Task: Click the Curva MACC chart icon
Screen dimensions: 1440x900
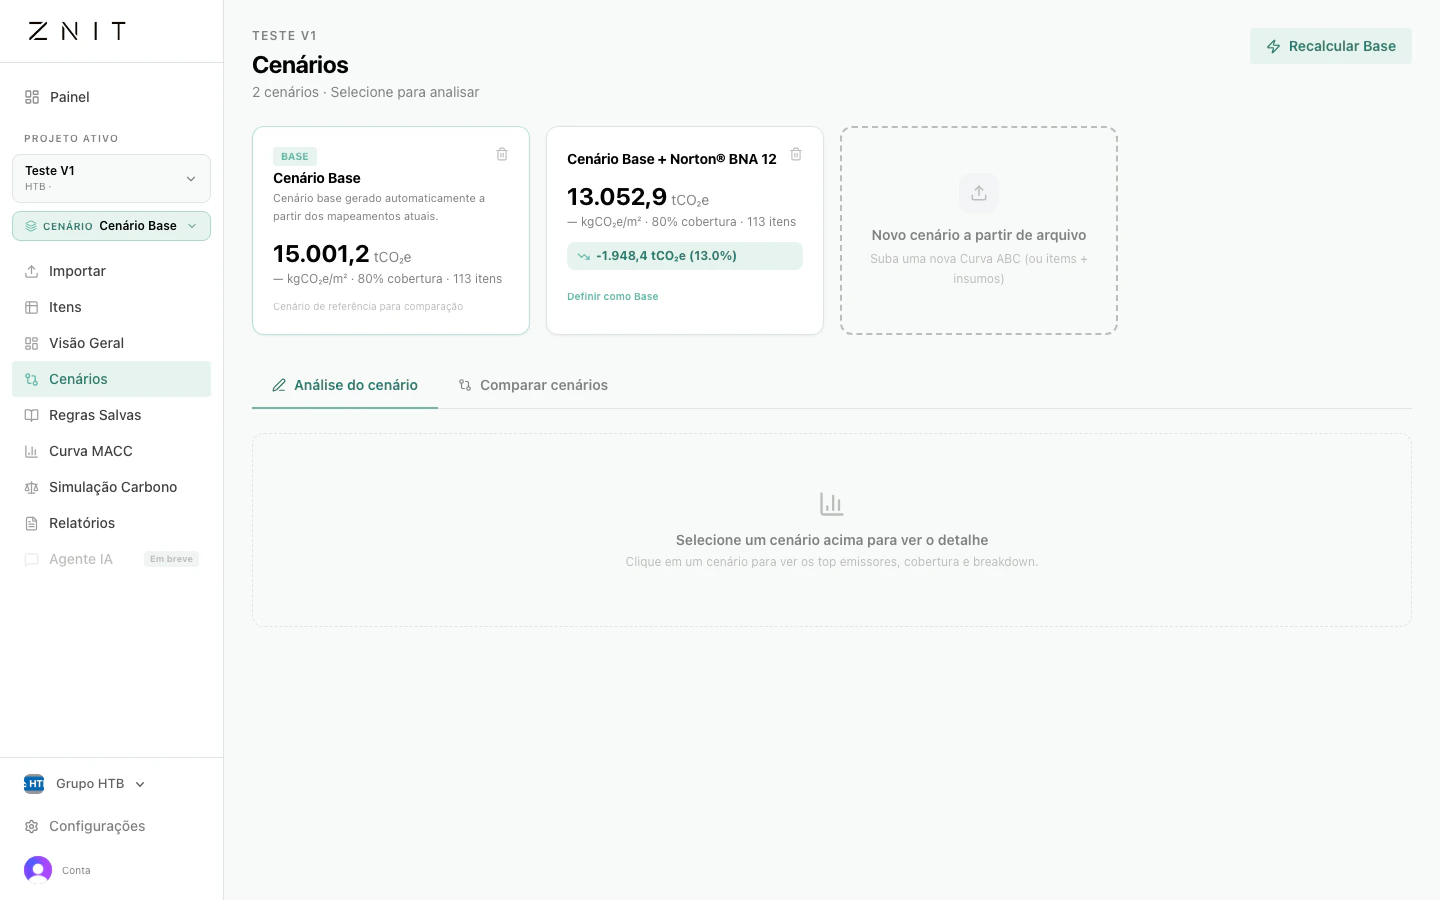Action: click(x=32, y=451)
